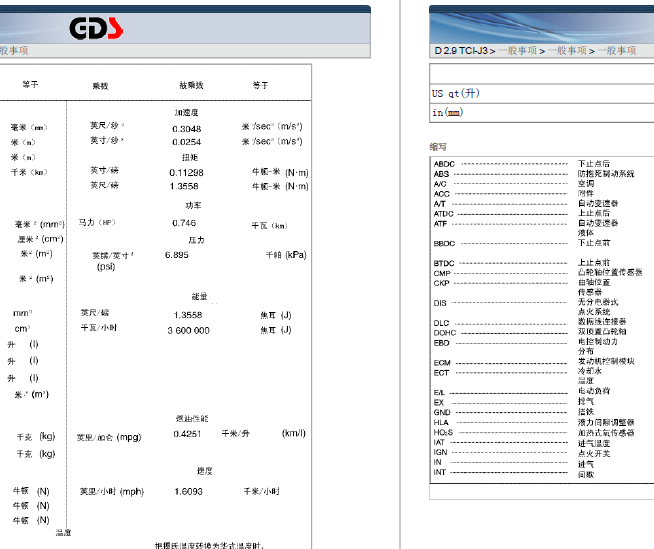Click the value 0.0254
Viewport: 654px width, 549px height.
point(187,142)
